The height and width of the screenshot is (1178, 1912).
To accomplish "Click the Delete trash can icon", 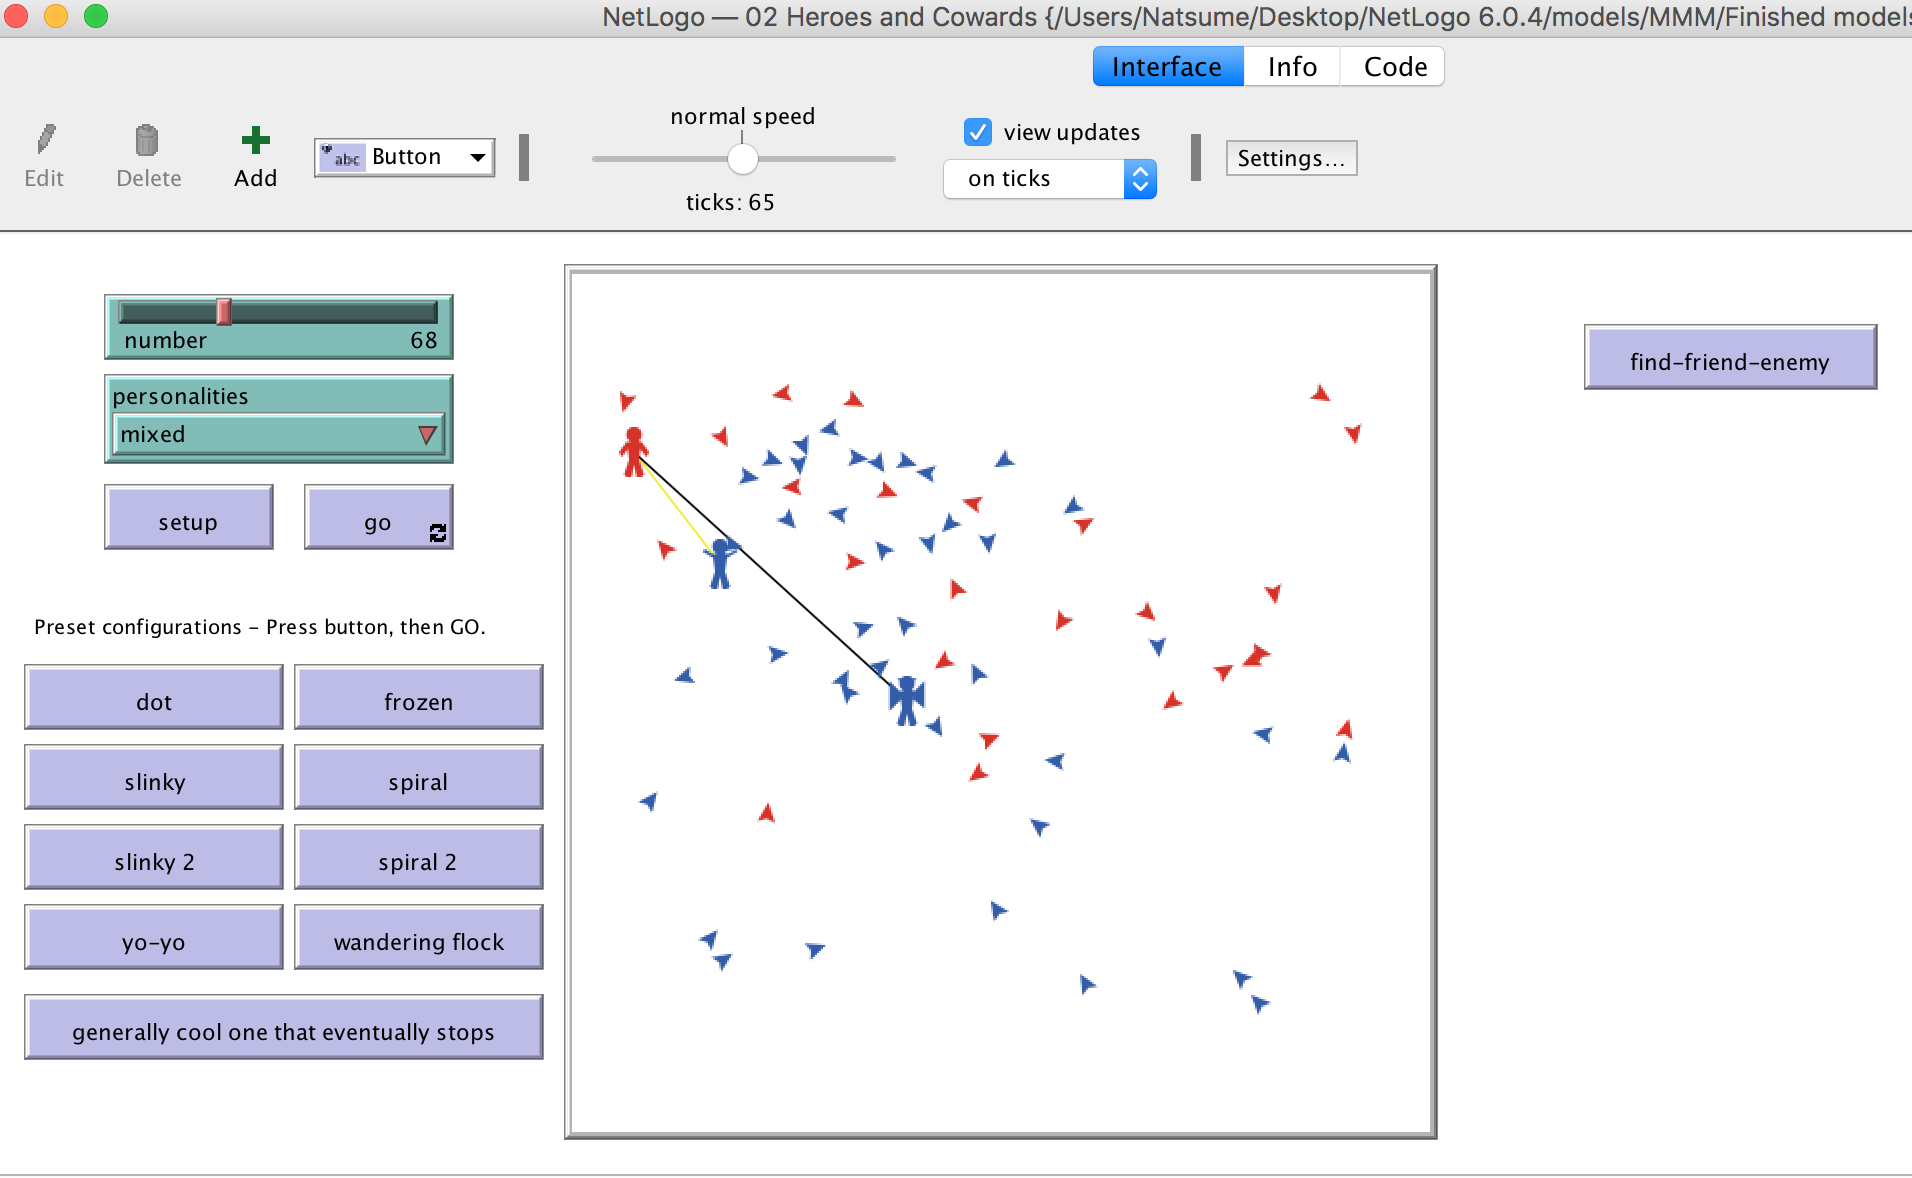I will pos(147,140).
